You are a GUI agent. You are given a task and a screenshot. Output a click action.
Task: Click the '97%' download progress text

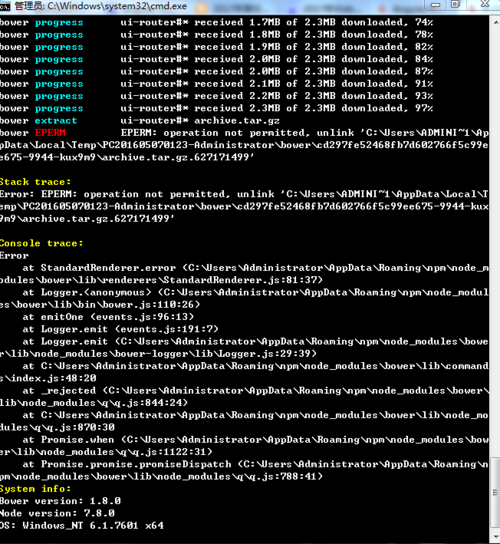(424, 108)
